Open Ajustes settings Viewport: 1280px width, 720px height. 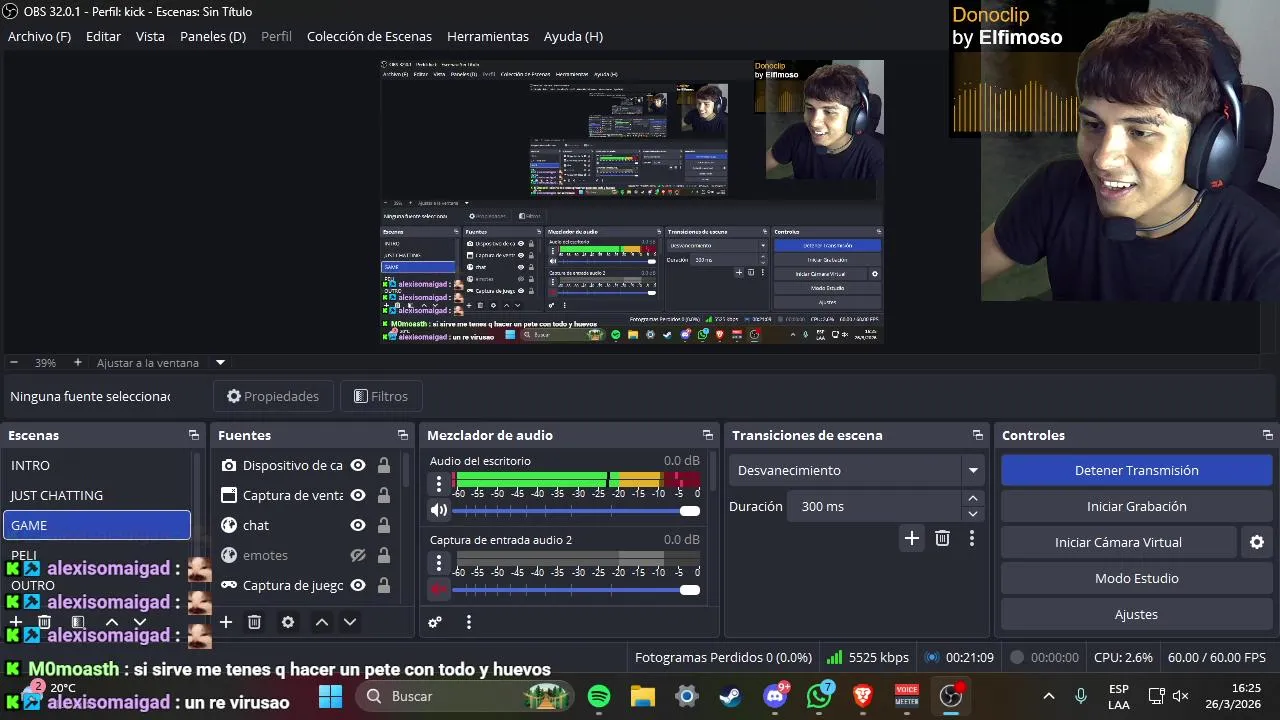[x=1136, y=614]
